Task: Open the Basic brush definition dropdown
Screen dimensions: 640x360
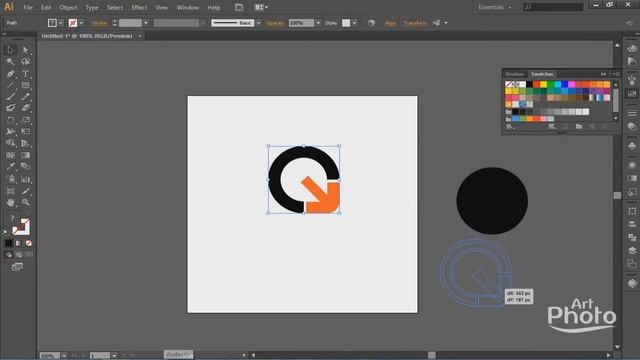Action: pos(258,23)
